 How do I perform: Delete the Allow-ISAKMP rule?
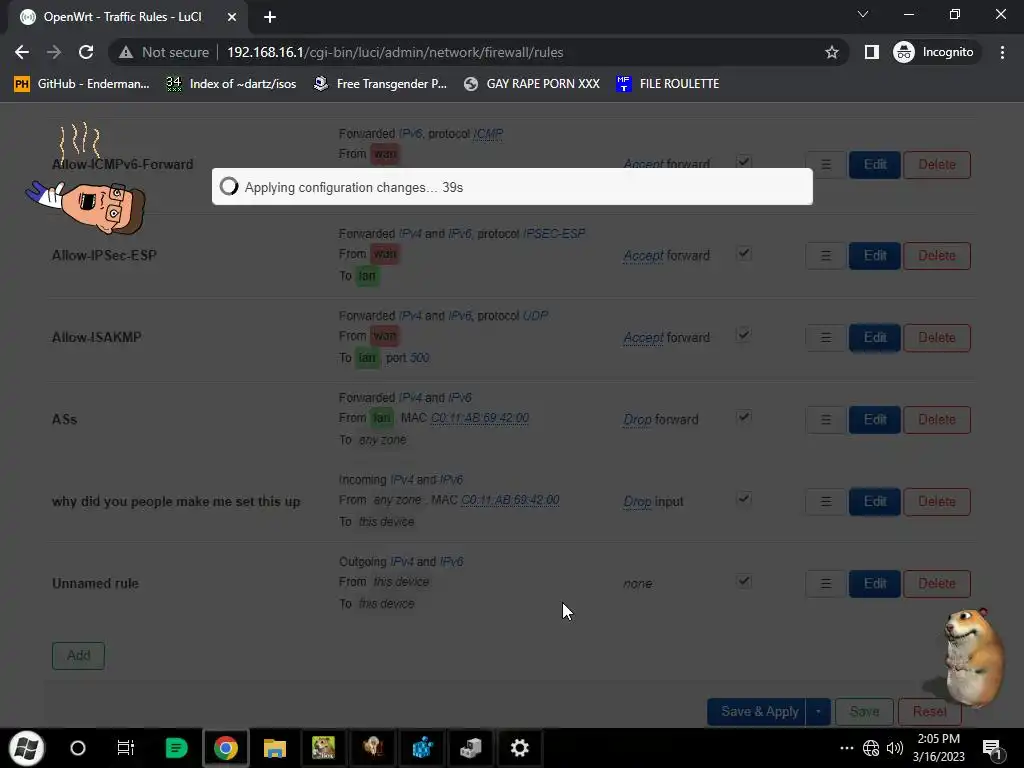click(936, 338)
